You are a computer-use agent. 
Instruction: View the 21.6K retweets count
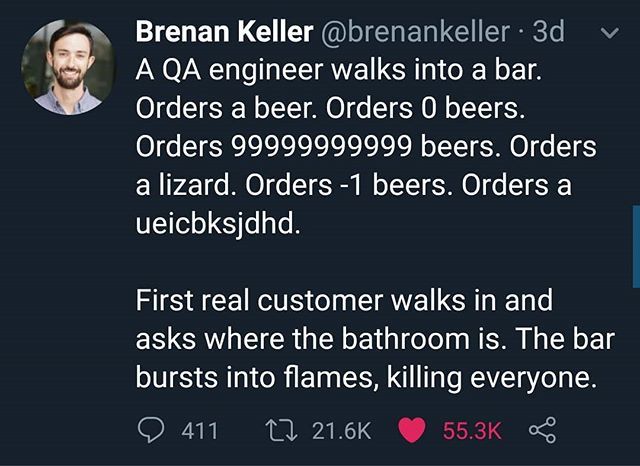tap(342, 431)
